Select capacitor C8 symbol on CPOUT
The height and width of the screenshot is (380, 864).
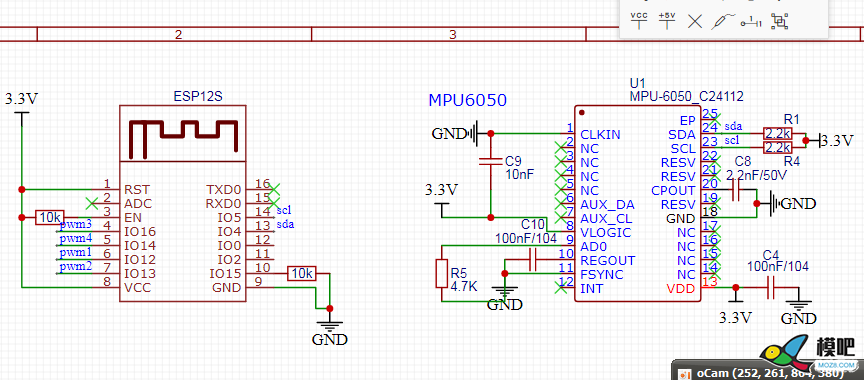click(735, 191)
